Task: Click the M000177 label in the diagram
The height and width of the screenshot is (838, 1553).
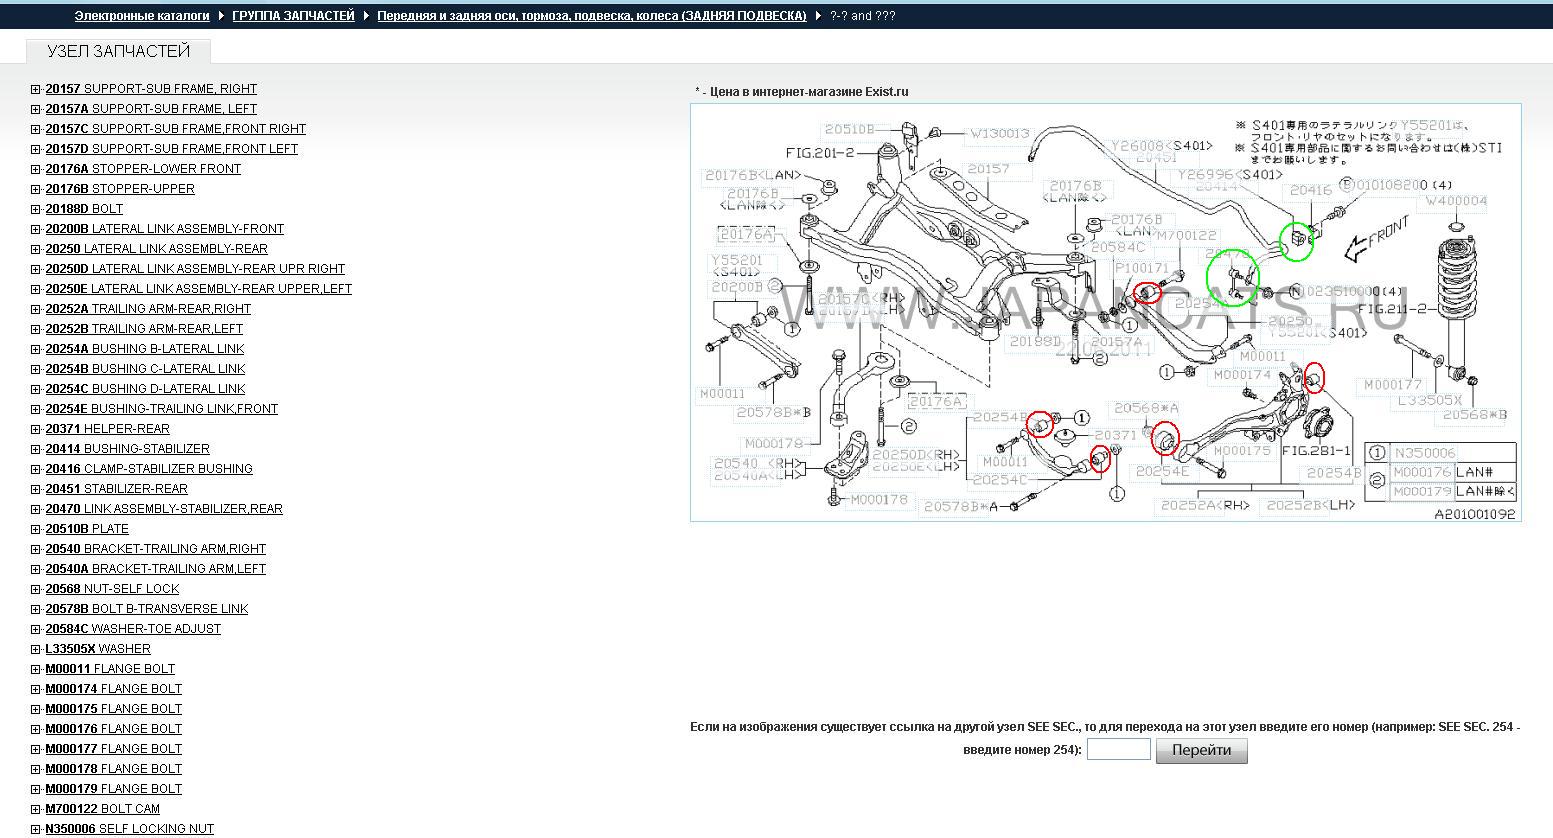Action: pos(1393,385)
